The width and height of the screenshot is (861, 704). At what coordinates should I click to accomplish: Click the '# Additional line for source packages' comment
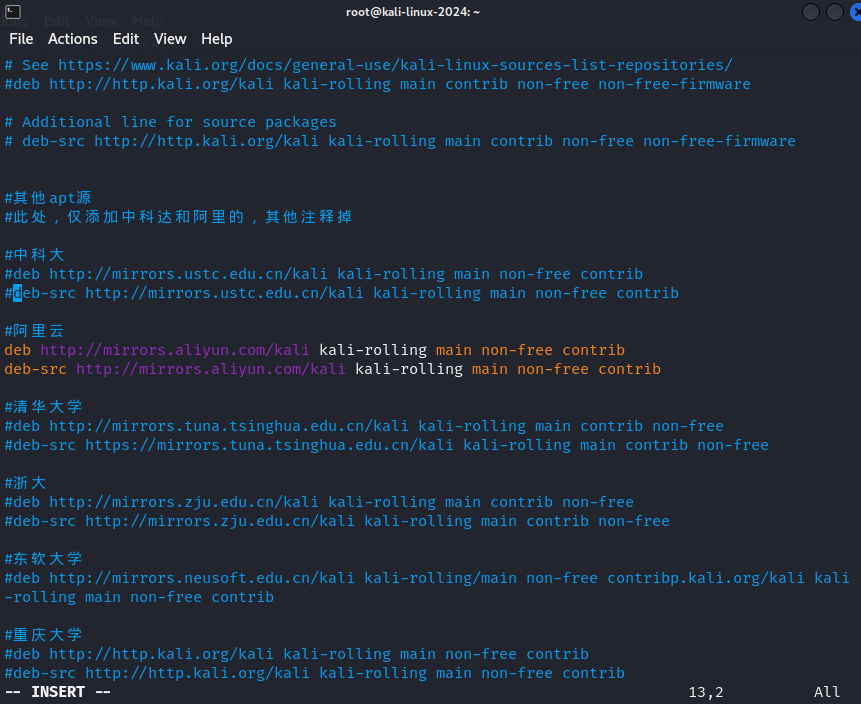[x=170, y=122]
